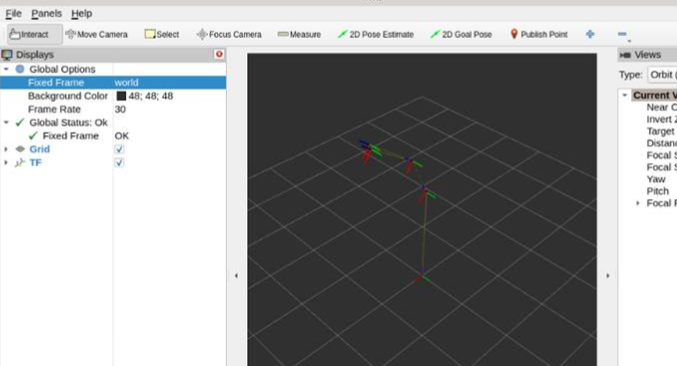Viewport: 677px width, 366px height.
Task: Click the blue plus add-tool icon
Action: pos(590,34)
